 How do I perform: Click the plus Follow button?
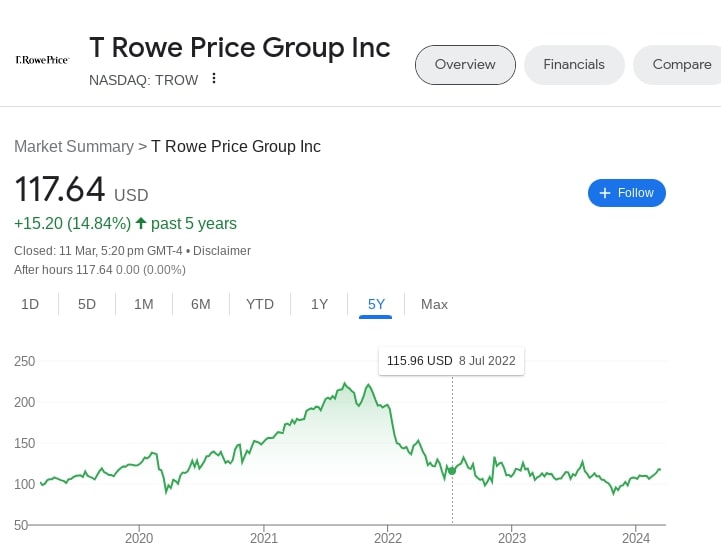[626, 193]
